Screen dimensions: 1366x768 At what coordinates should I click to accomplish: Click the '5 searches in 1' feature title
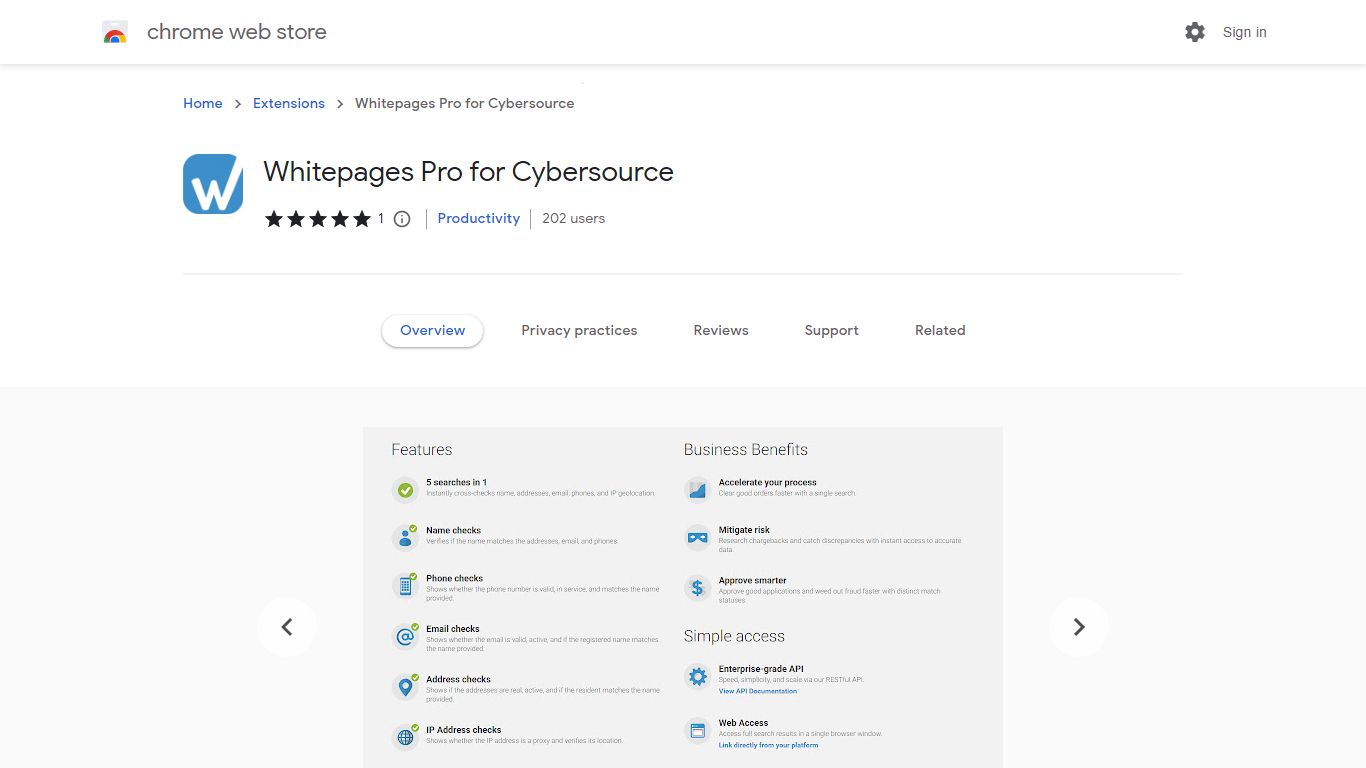(457, 483)
